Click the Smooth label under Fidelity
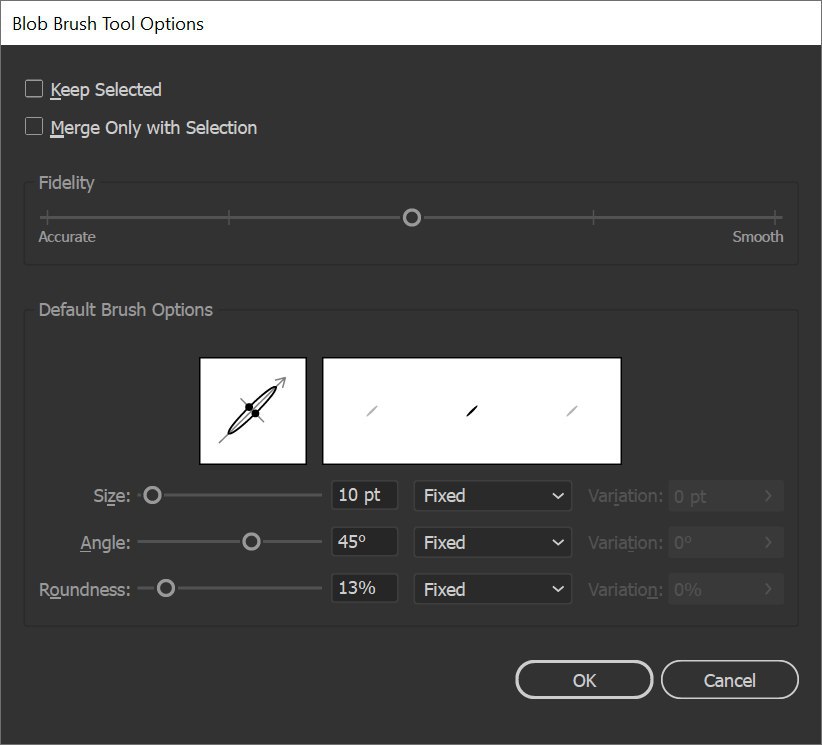Viewport: 822px width, 745px height. point(758,237)
